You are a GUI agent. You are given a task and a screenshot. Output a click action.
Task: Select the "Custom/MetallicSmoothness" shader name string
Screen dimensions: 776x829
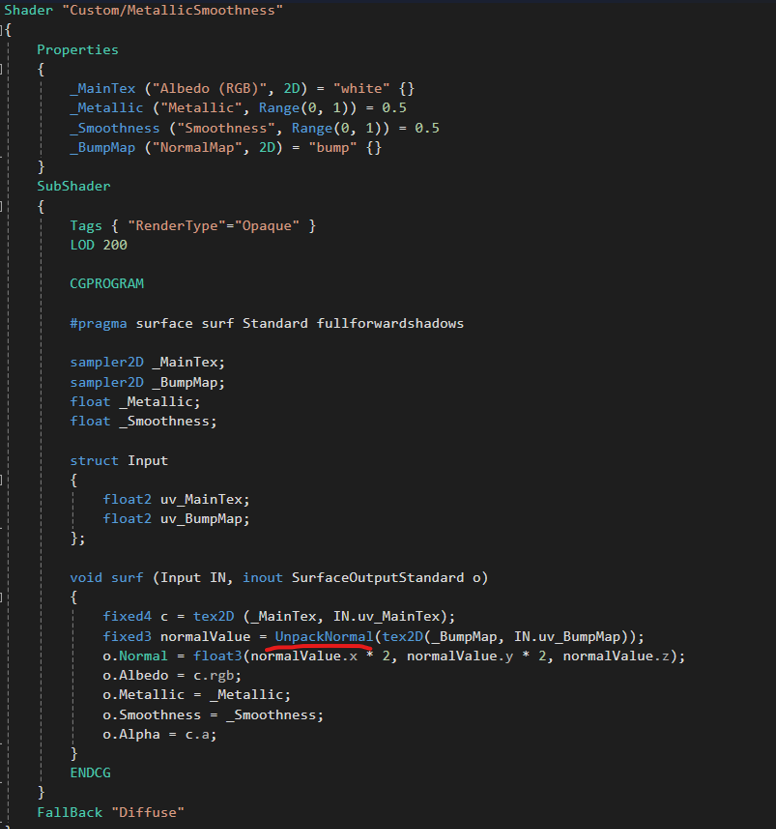pos(172,10)
